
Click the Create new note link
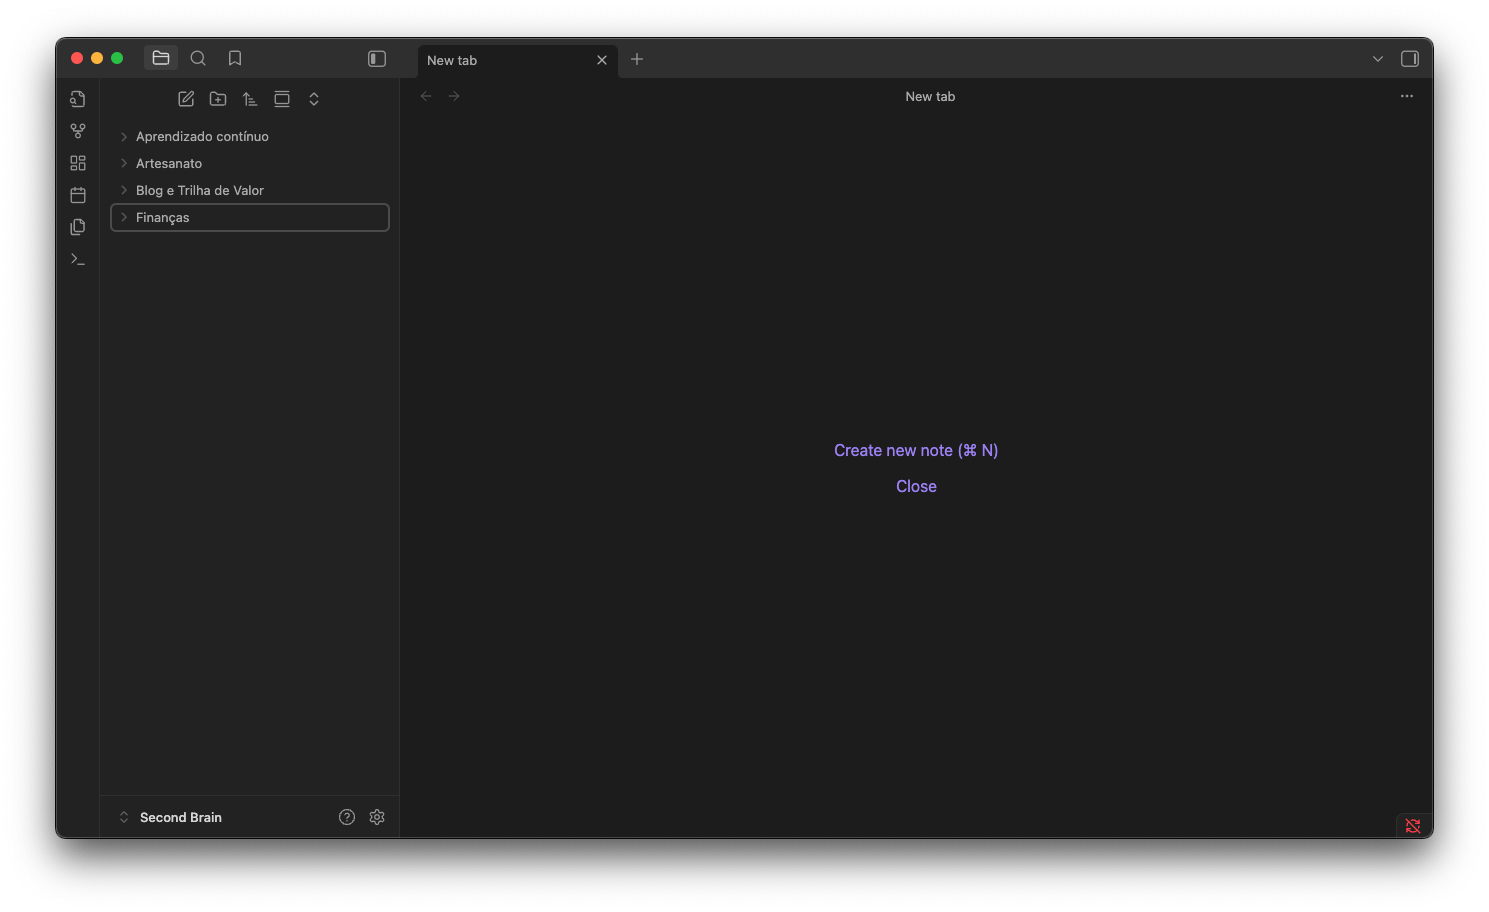click(x=916, y=450)
